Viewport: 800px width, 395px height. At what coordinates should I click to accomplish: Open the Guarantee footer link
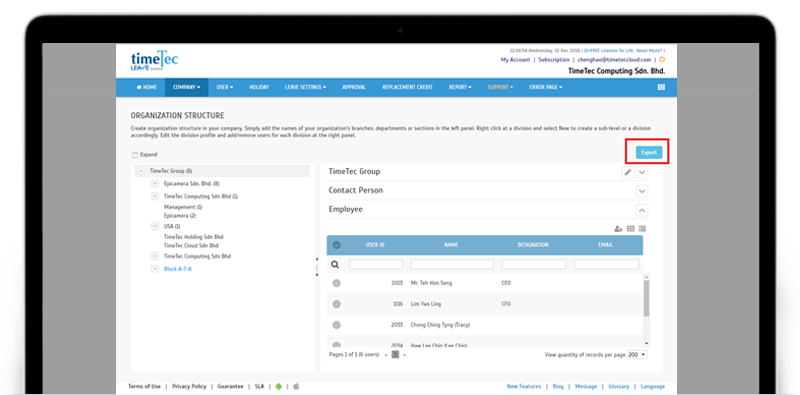point(230,386)
